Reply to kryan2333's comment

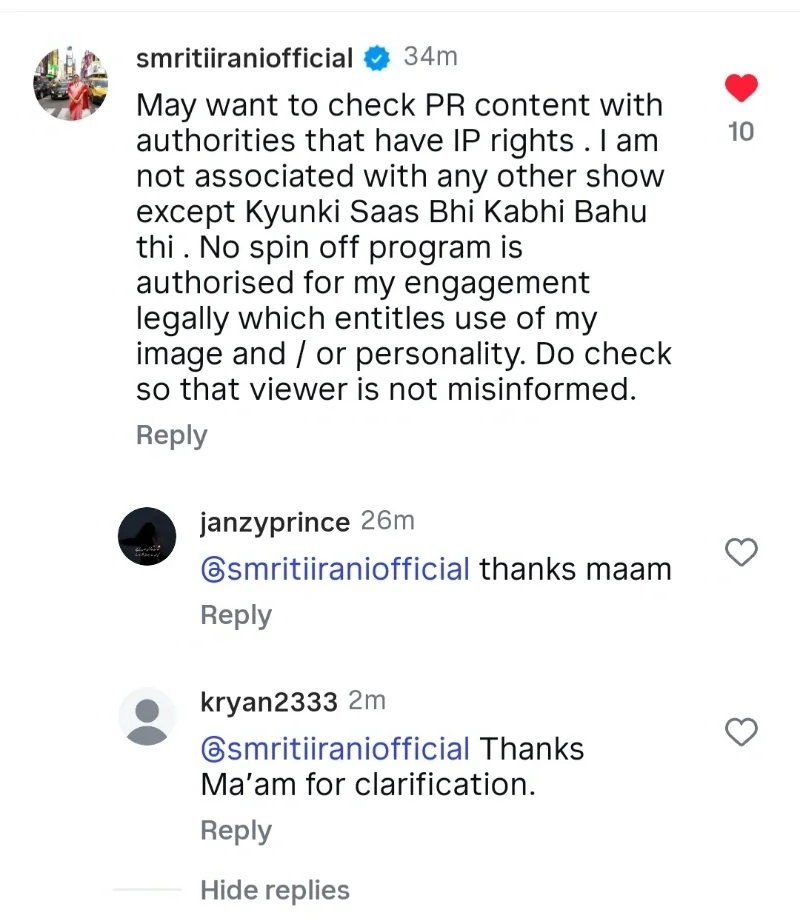point(236,830)
